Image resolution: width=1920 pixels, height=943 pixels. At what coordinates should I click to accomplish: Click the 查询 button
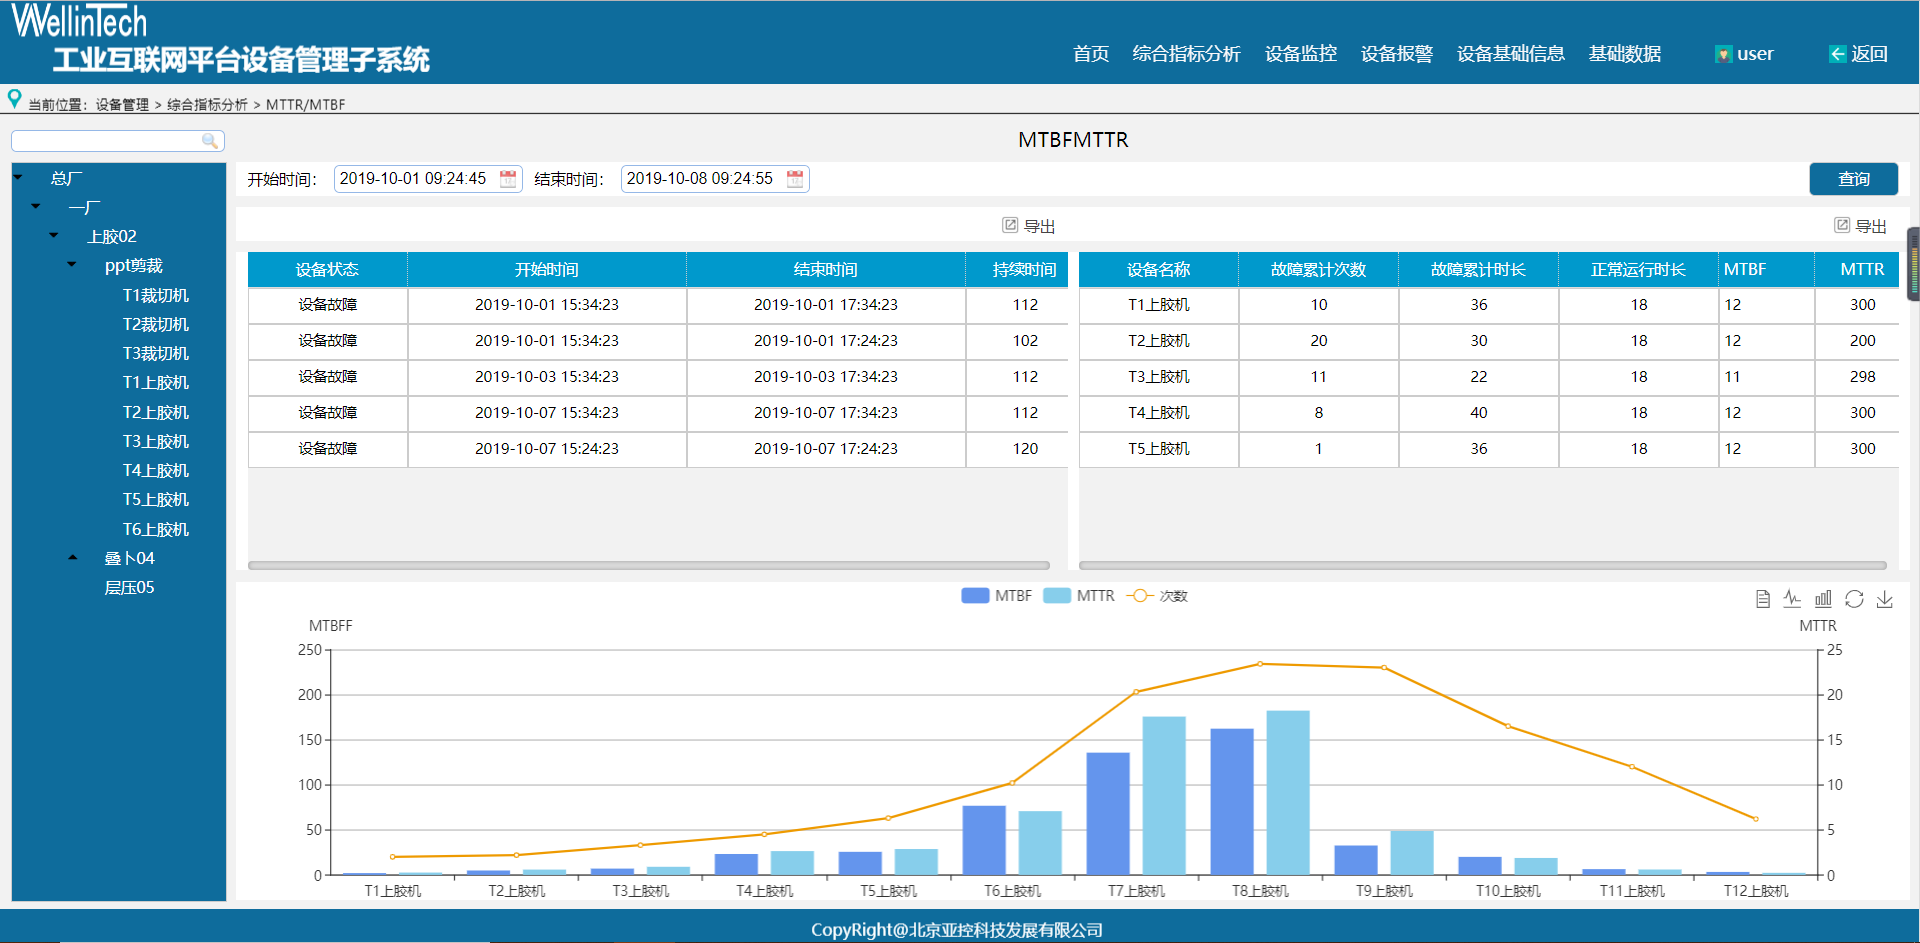click(x=1854, y=179)
